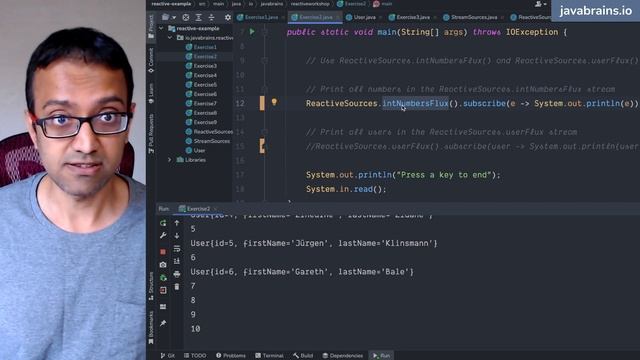The height and width of the screenshot is (360, 640).
Task: Open the Project side tool window
Action: 151,27
